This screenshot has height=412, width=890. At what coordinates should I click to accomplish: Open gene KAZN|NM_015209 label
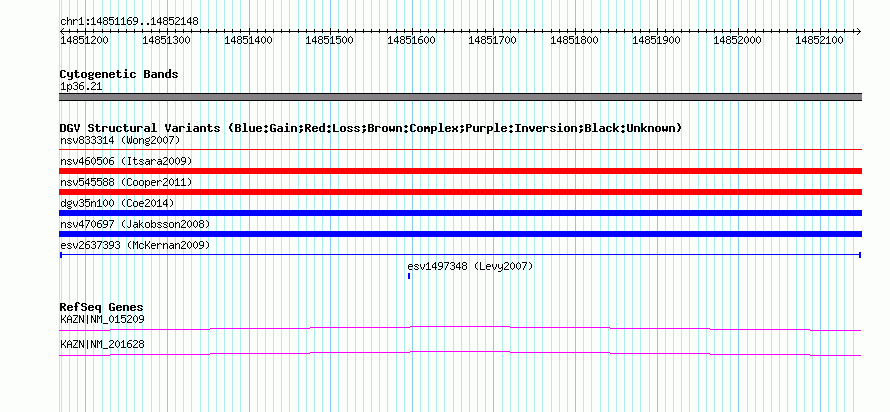click(x=102, y=319)
